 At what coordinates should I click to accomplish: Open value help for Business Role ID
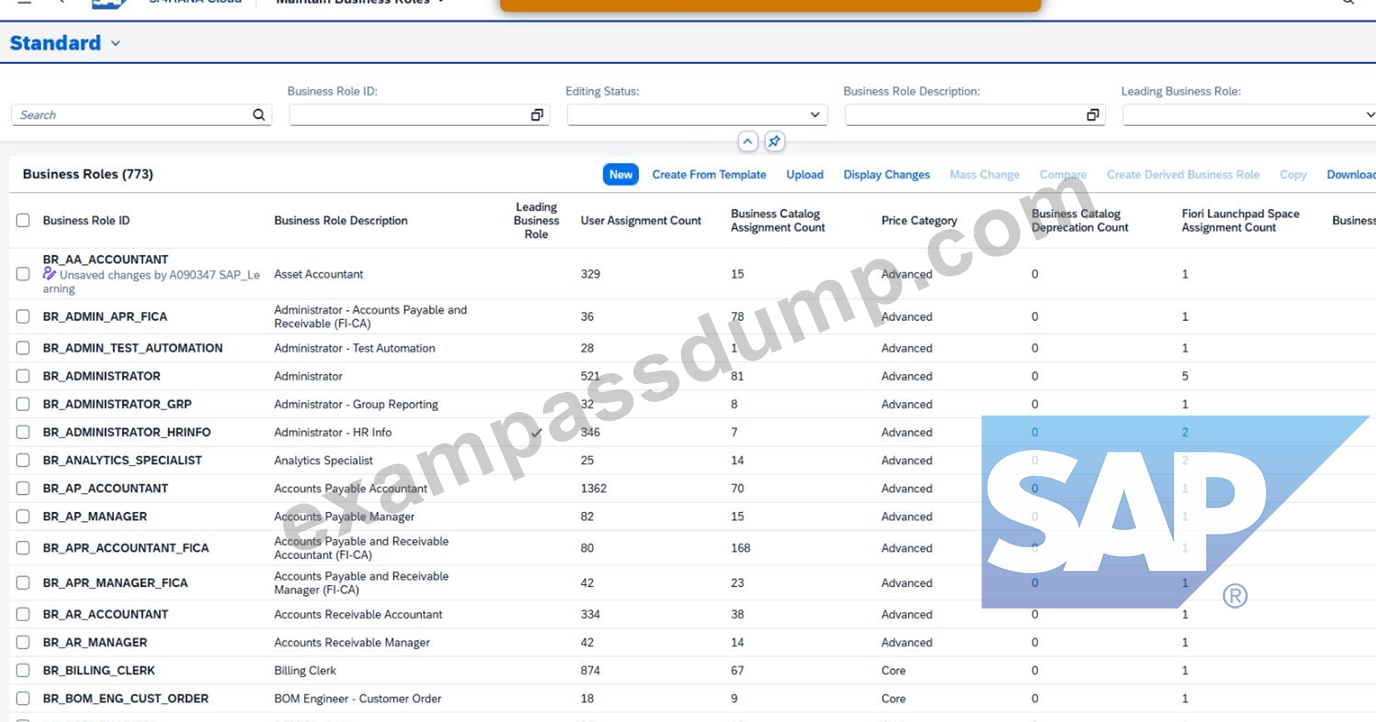(x=537, y=115)
